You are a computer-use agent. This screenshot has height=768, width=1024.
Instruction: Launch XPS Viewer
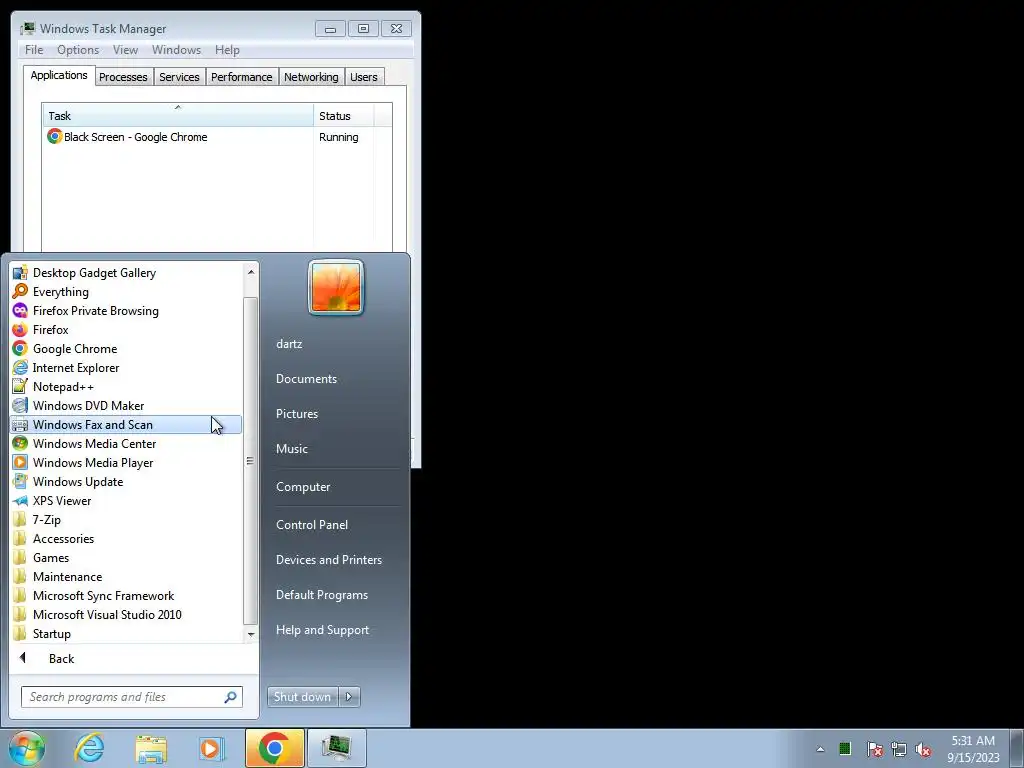126,500
